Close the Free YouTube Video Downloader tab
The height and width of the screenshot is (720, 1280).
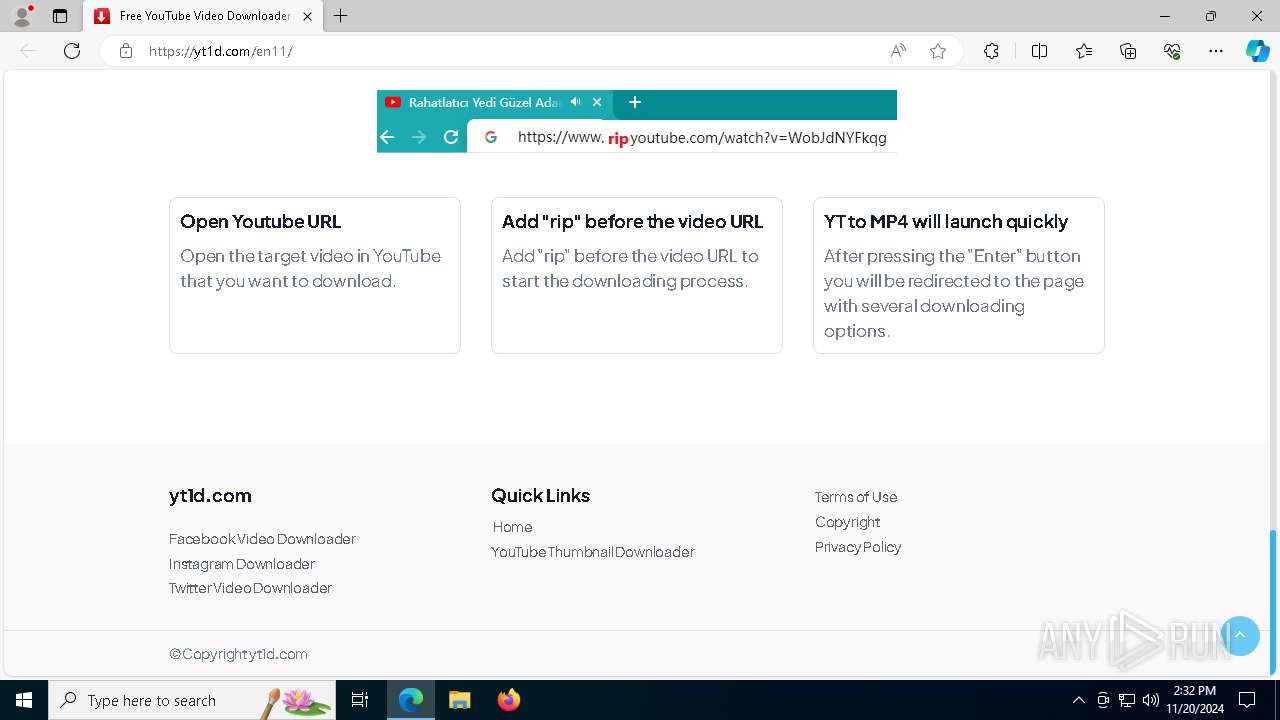tap(307, 16)
